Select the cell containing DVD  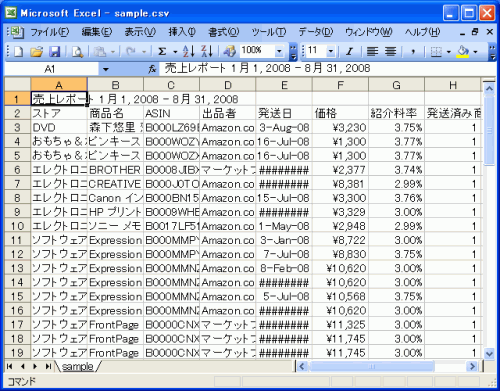[x=59, y=127]
